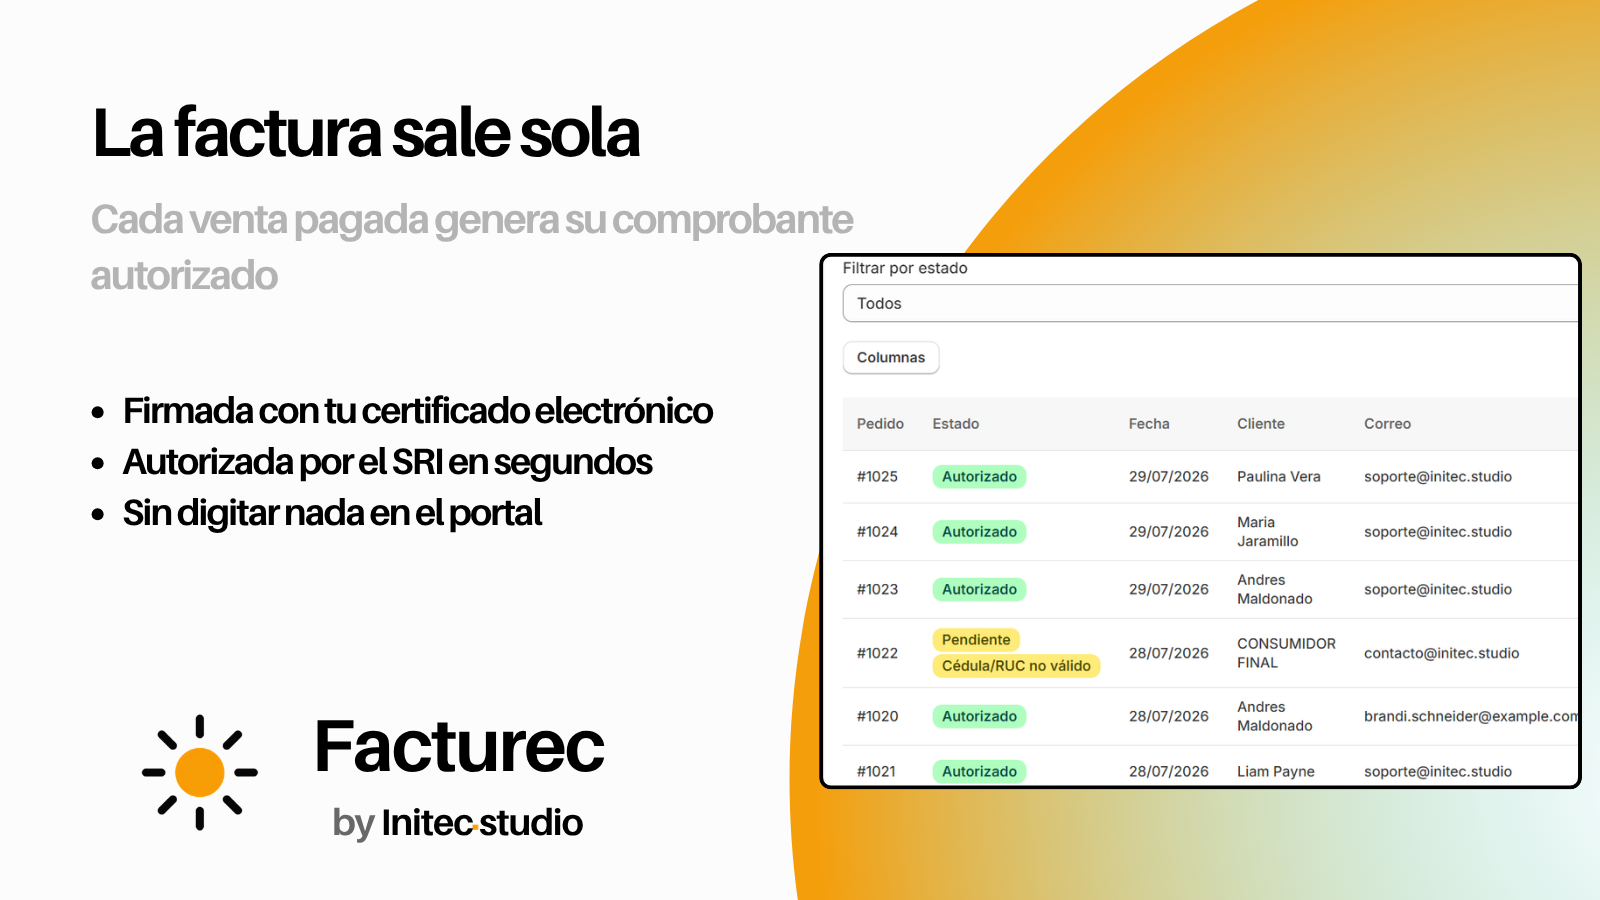Select the Cliente column header

click(x=1261, y=424)
